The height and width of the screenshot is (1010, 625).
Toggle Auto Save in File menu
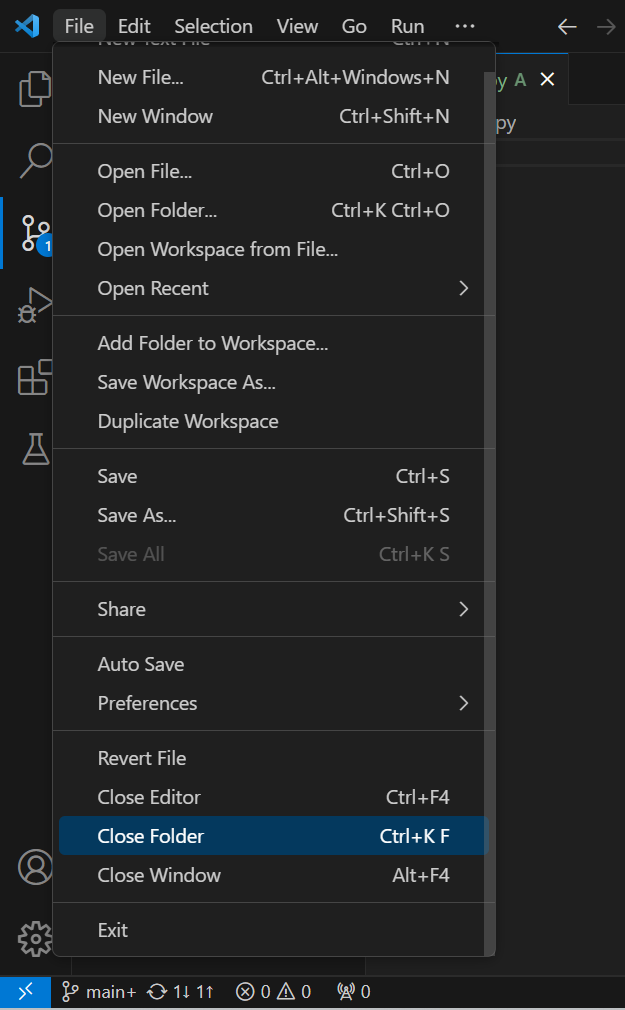(x=141, y=664)
